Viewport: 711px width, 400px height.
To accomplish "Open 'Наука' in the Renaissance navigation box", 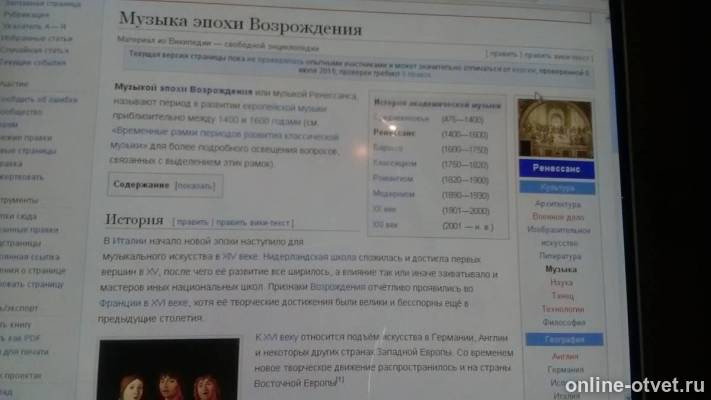I will [561, 283].
